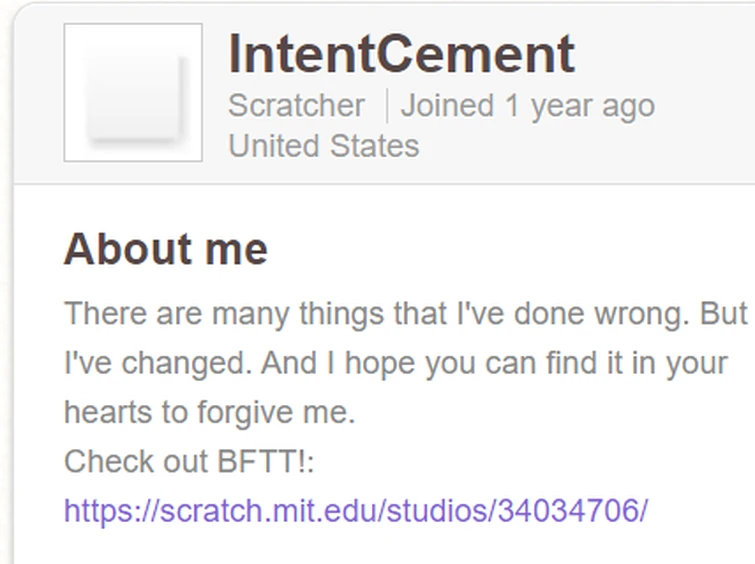Click the IntentCement username heading
Viewport: 755px width, 564px height.
tap(401, 54)
